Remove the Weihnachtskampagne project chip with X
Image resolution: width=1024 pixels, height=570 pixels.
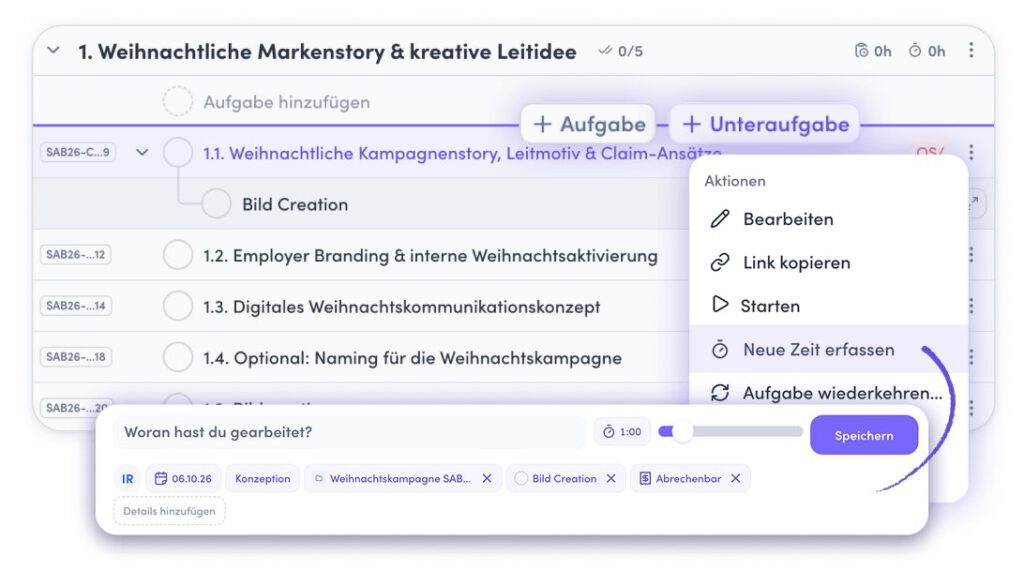point(487,479)
